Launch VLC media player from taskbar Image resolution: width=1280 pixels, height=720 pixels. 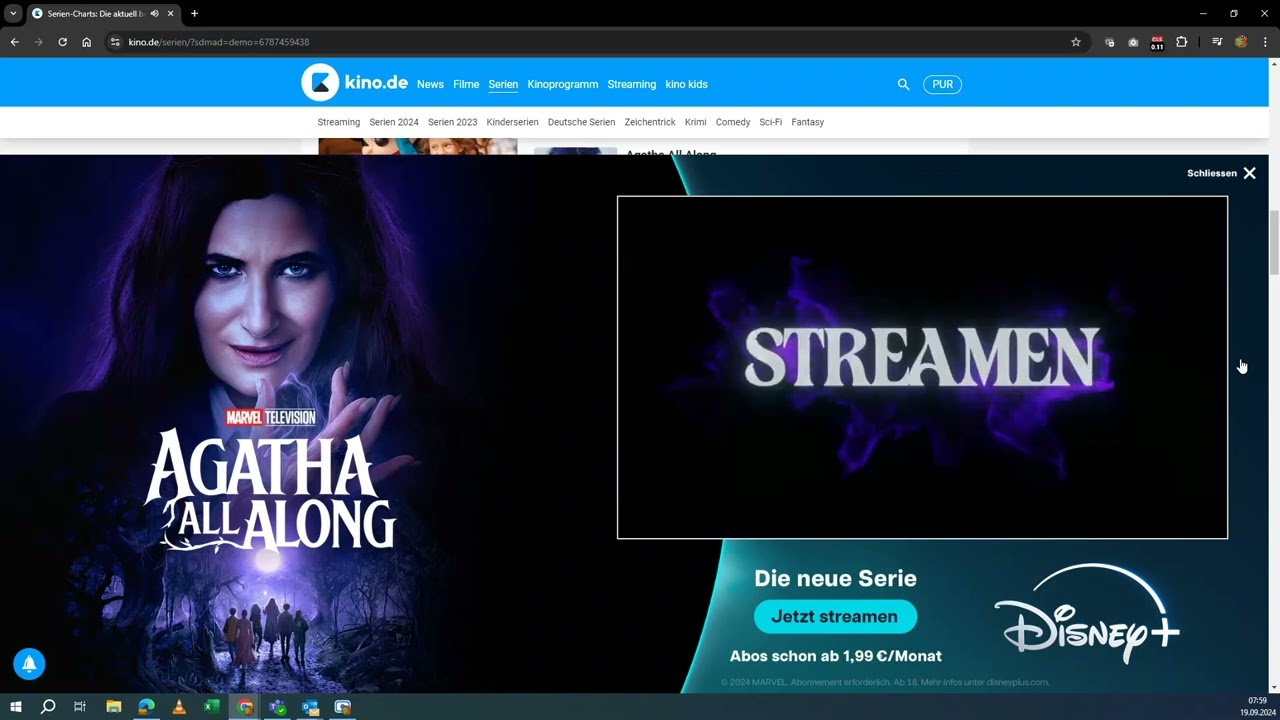point(179,707)
